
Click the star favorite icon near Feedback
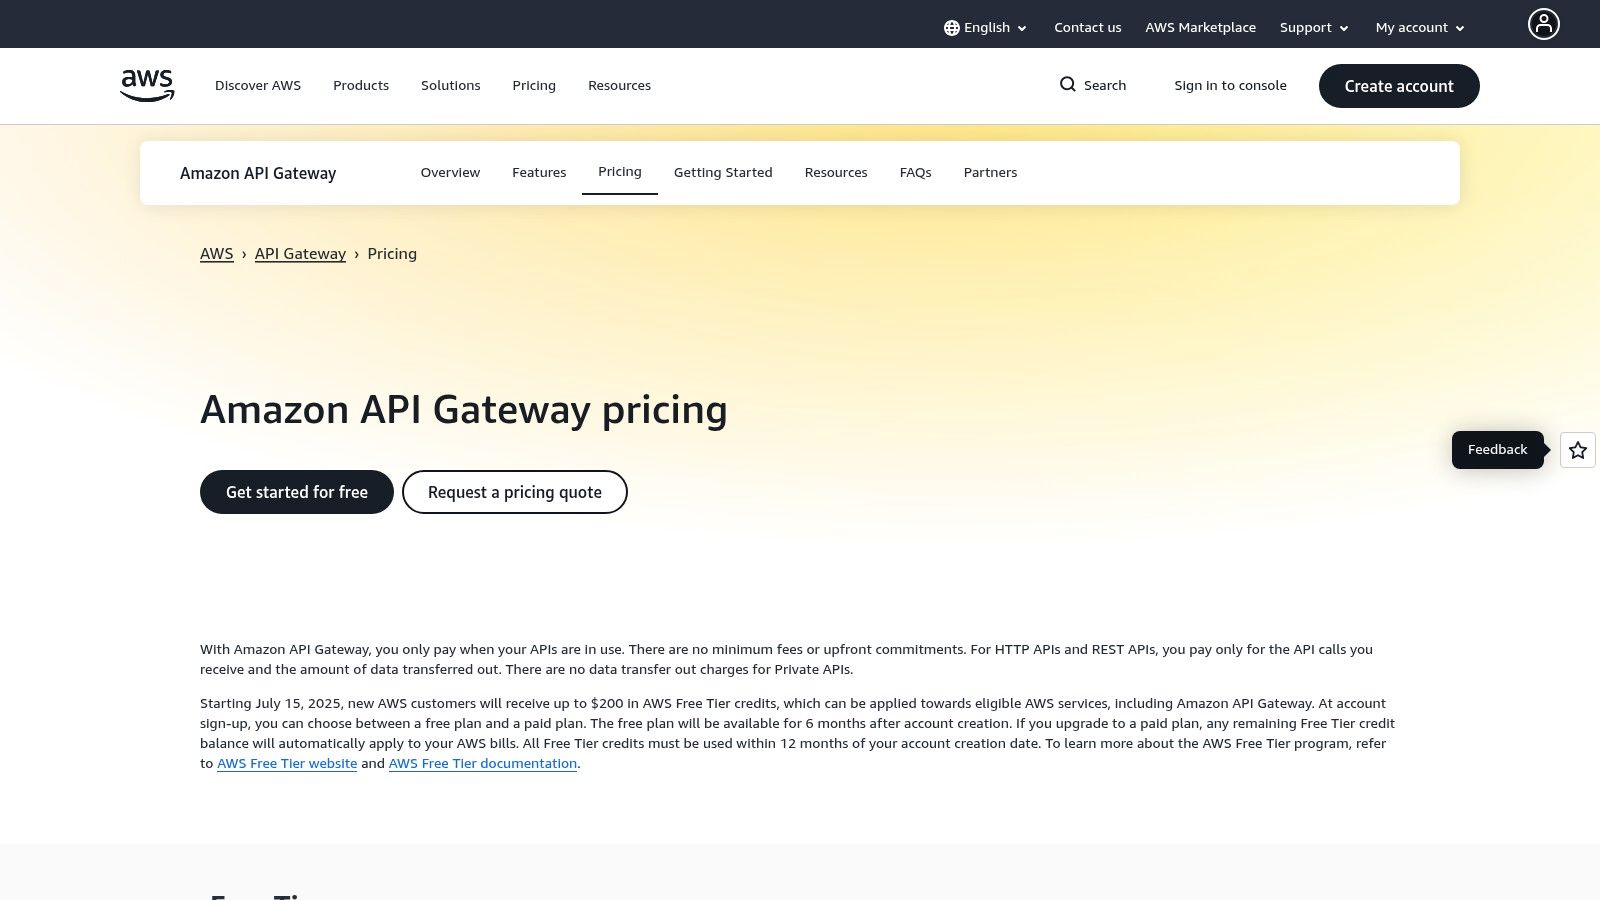click(x=1577, y=450)
